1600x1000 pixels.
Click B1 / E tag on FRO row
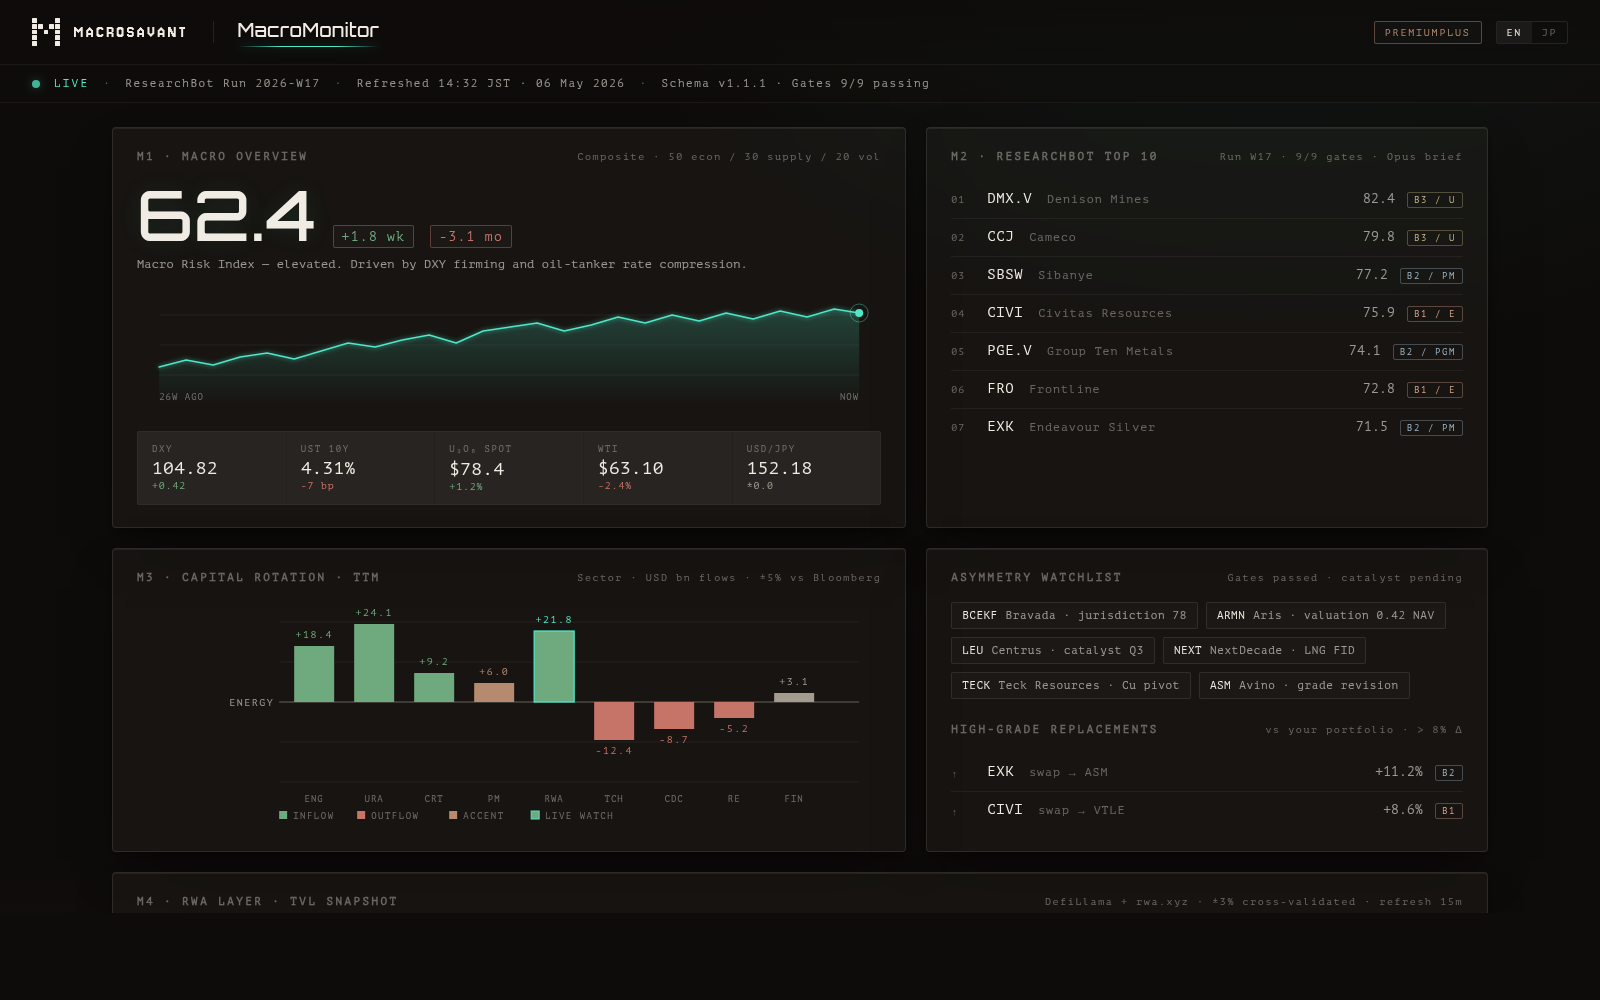click(1435, 390)
